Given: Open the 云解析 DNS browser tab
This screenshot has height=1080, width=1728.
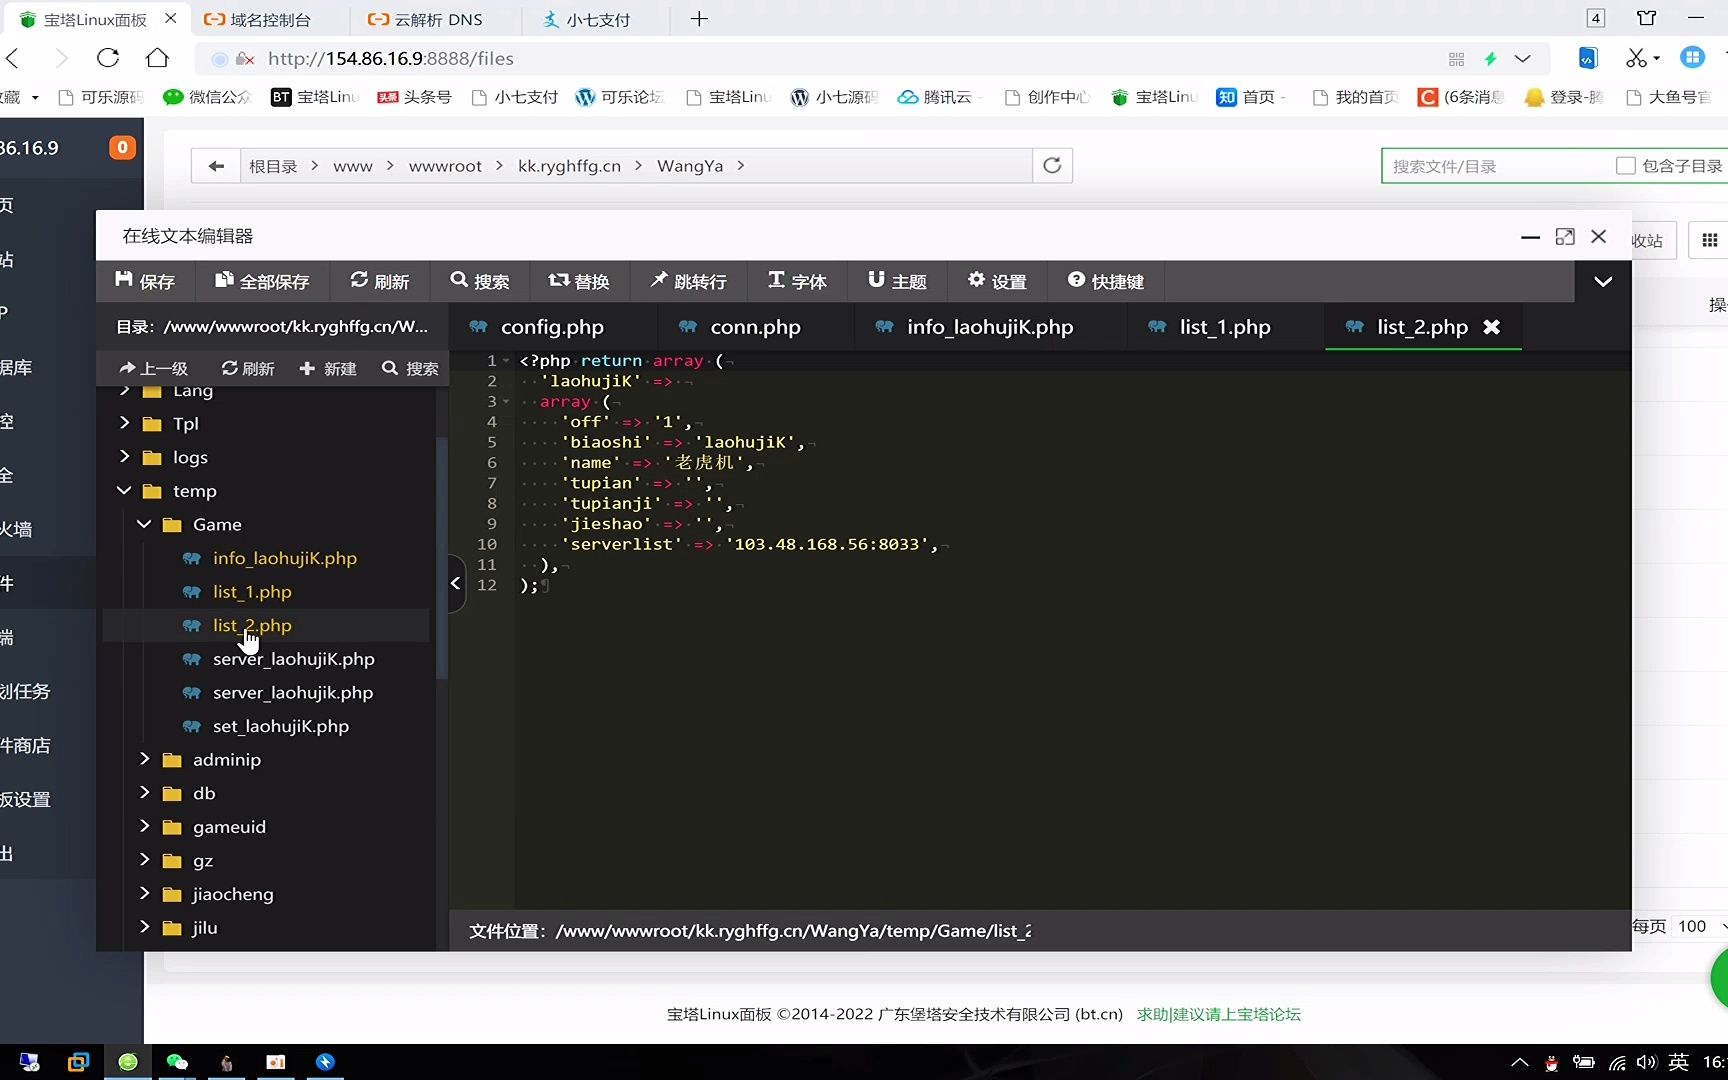Looking at the screenshot, I should (436, 19).
